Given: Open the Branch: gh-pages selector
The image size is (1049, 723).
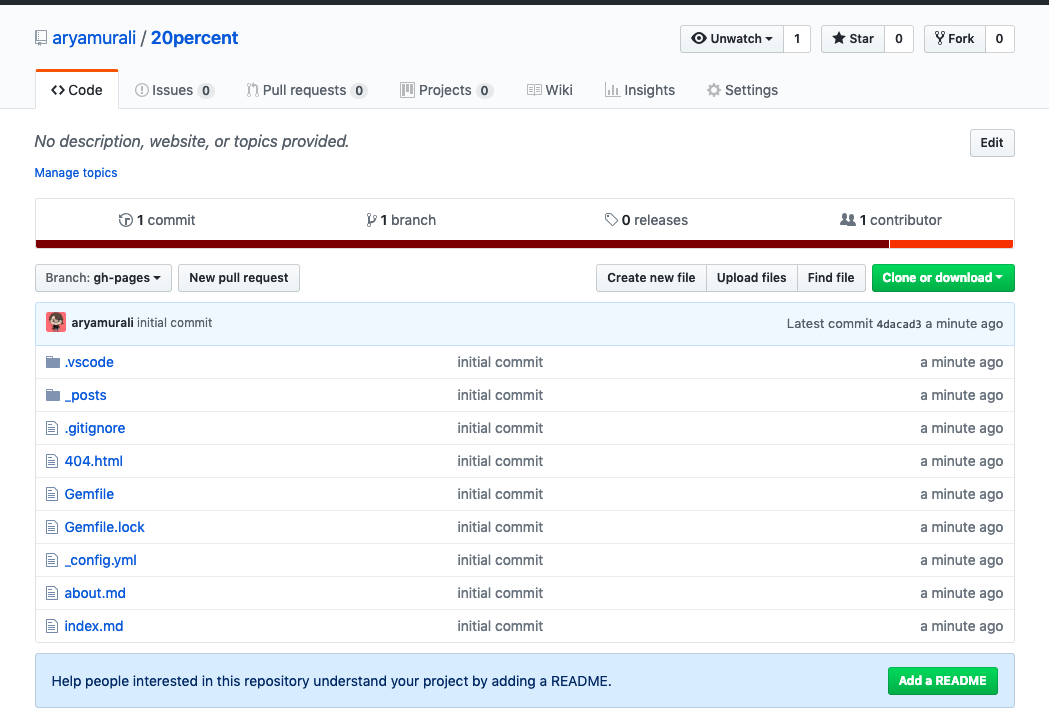Looking at the screenshot, I should tap(103, 278).
